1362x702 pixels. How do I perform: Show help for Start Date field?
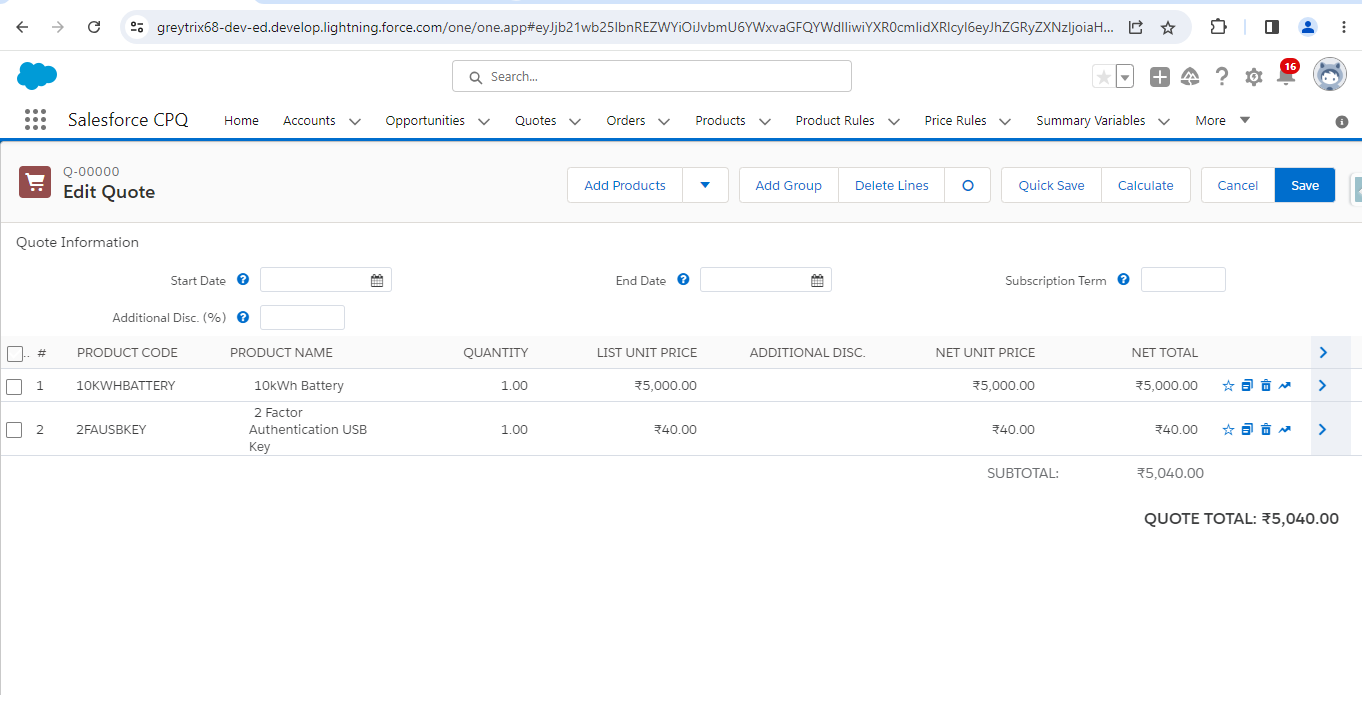point(243,280)
